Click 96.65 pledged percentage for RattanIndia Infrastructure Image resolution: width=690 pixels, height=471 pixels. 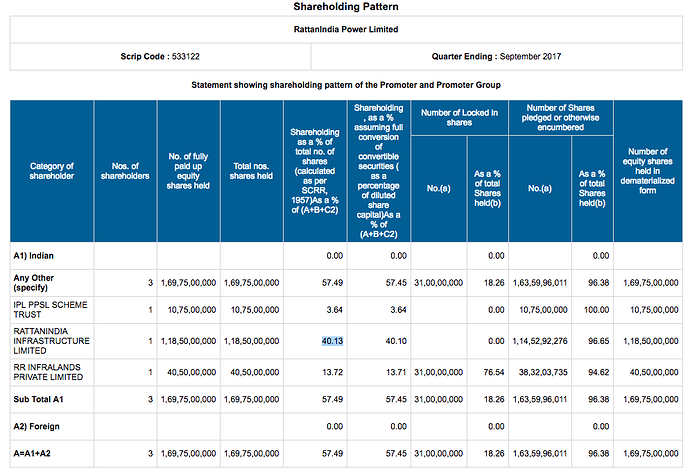click(x=598, y=341)
